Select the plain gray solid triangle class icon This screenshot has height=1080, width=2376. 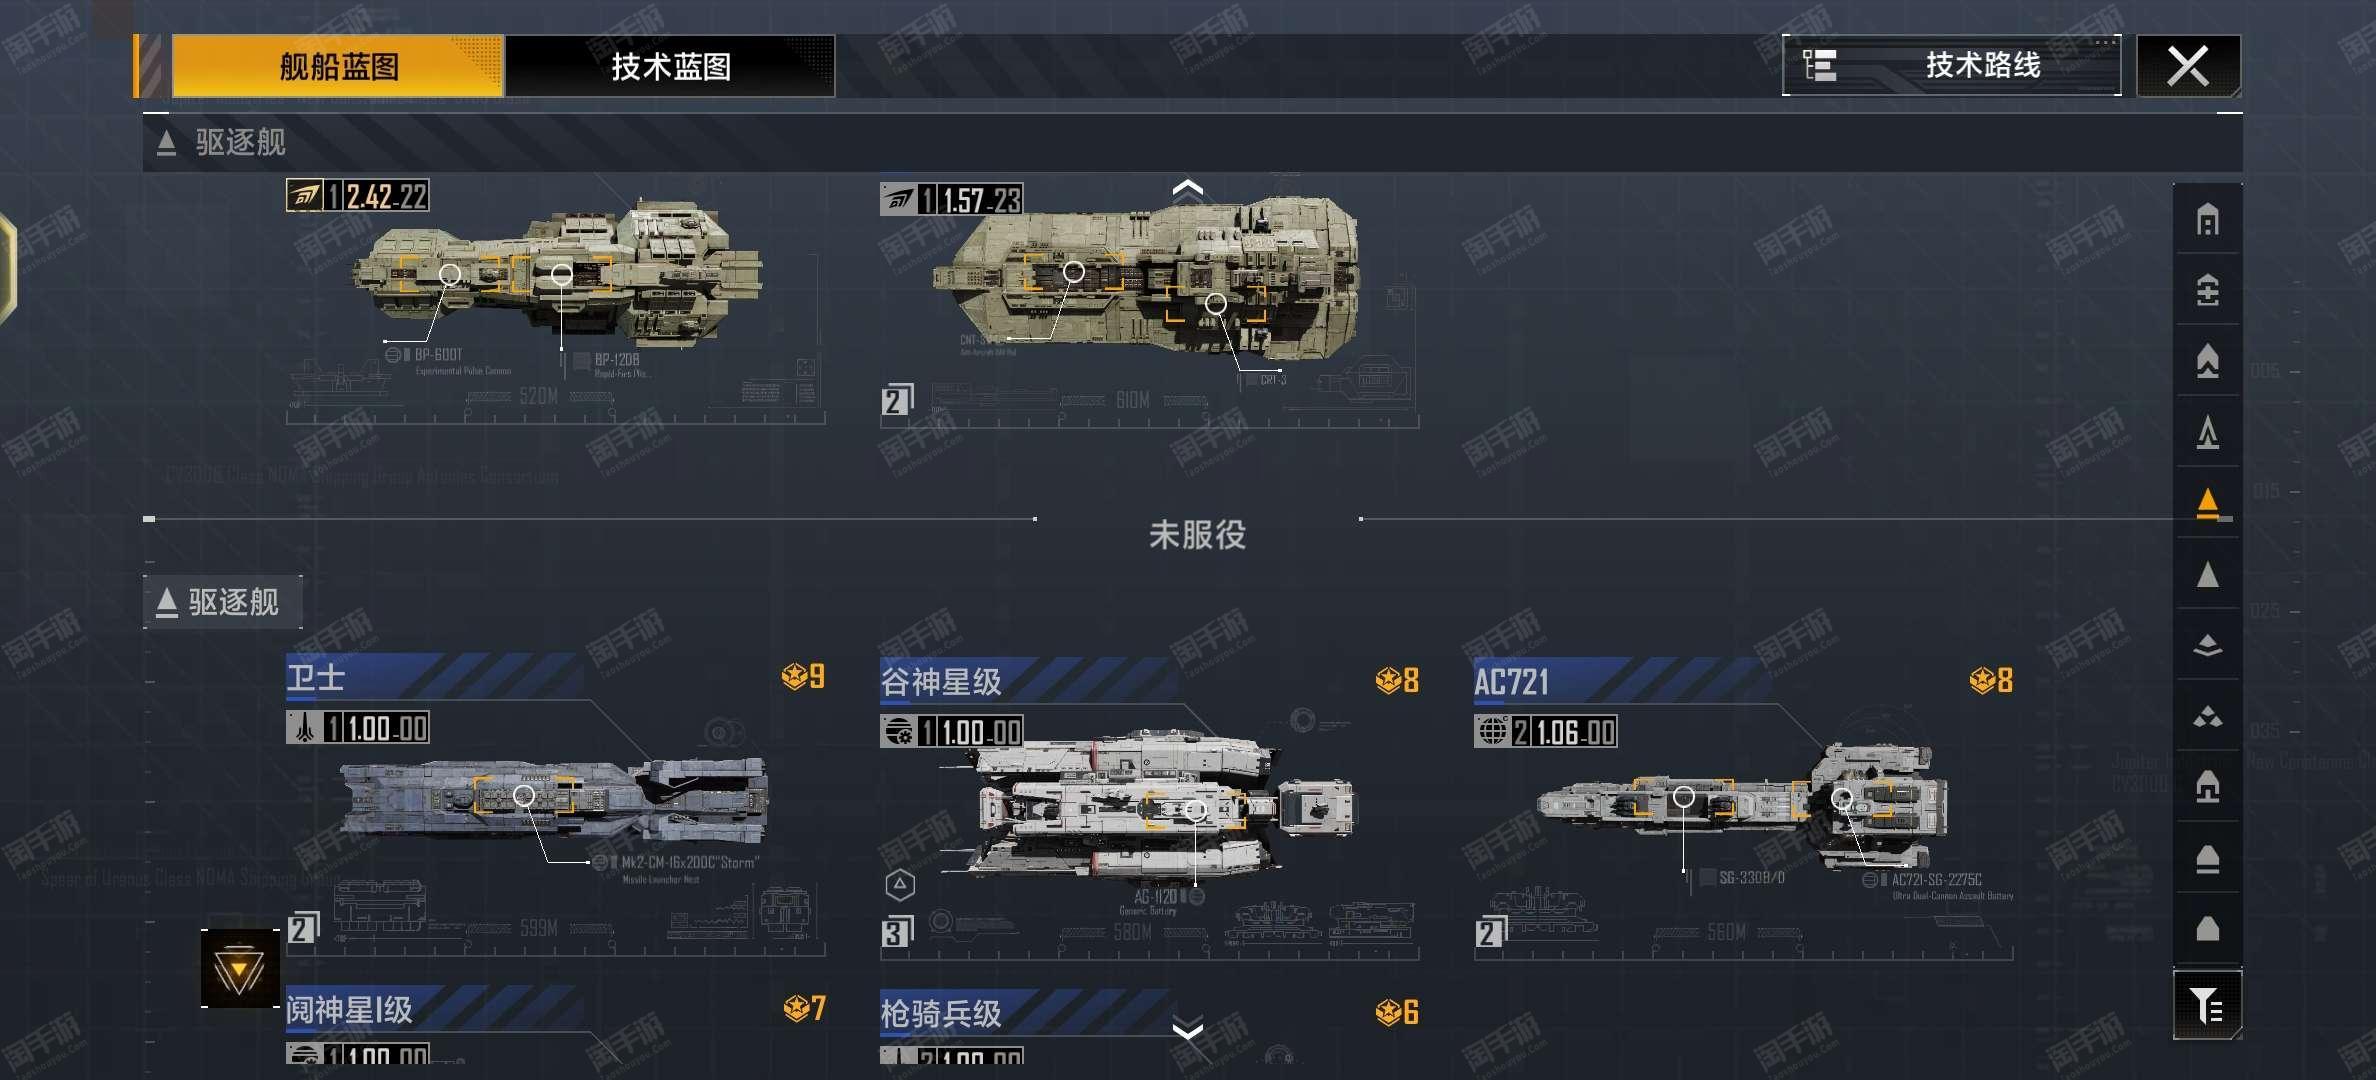[2207, 574]
